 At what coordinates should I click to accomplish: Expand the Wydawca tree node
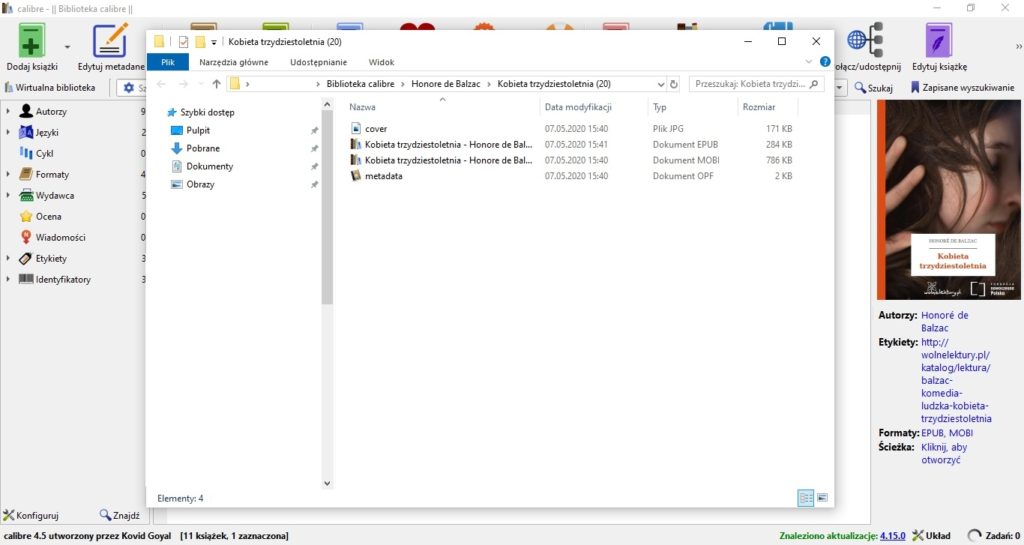[x=8, y=195]
